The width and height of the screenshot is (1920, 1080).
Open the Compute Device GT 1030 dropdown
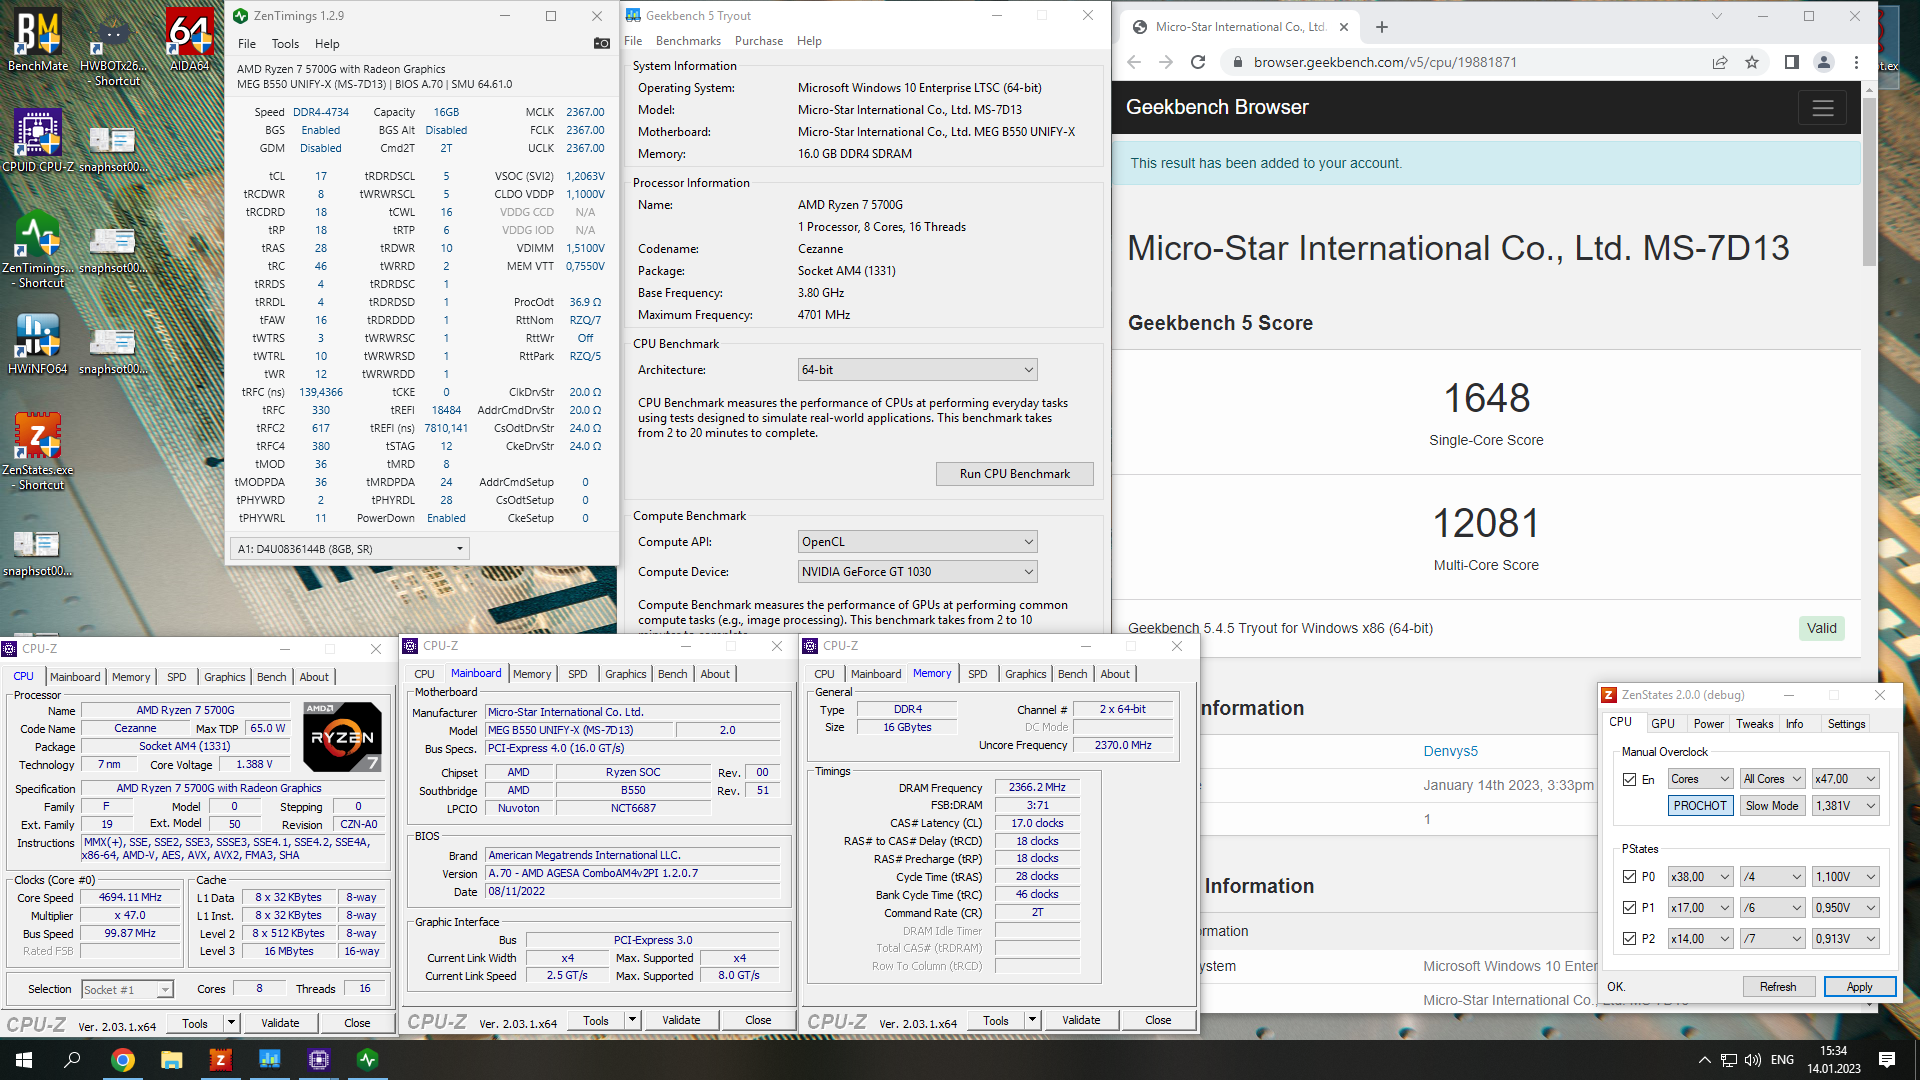coord(917,572)
